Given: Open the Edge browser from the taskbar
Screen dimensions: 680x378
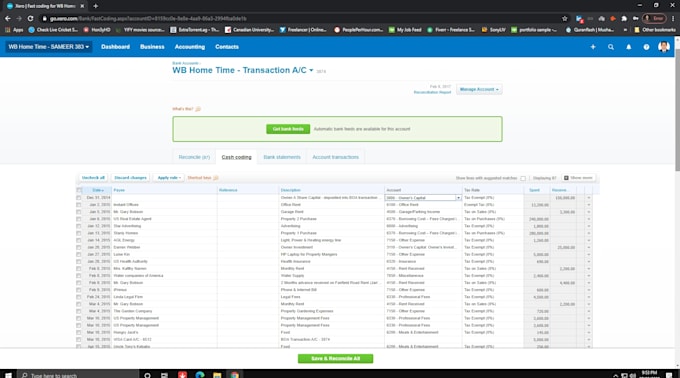Looking at the screenshot, I should (200, 375).
